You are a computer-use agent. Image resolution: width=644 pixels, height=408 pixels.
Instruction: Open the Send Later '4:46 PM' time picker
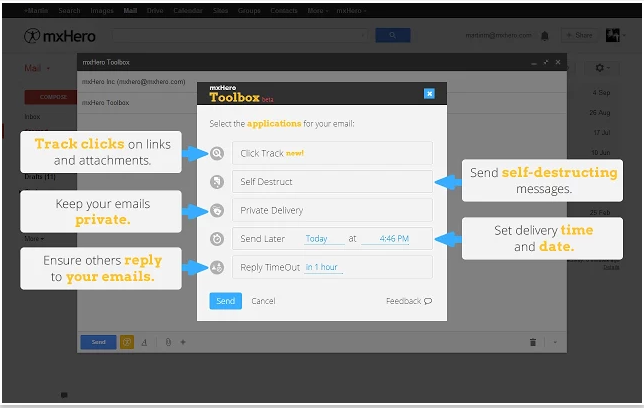(x=385, y=239)
